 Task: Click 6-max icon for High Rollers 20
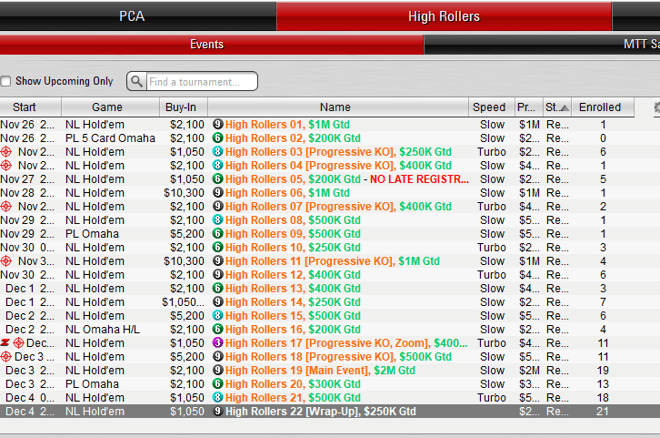pos(218,384)
